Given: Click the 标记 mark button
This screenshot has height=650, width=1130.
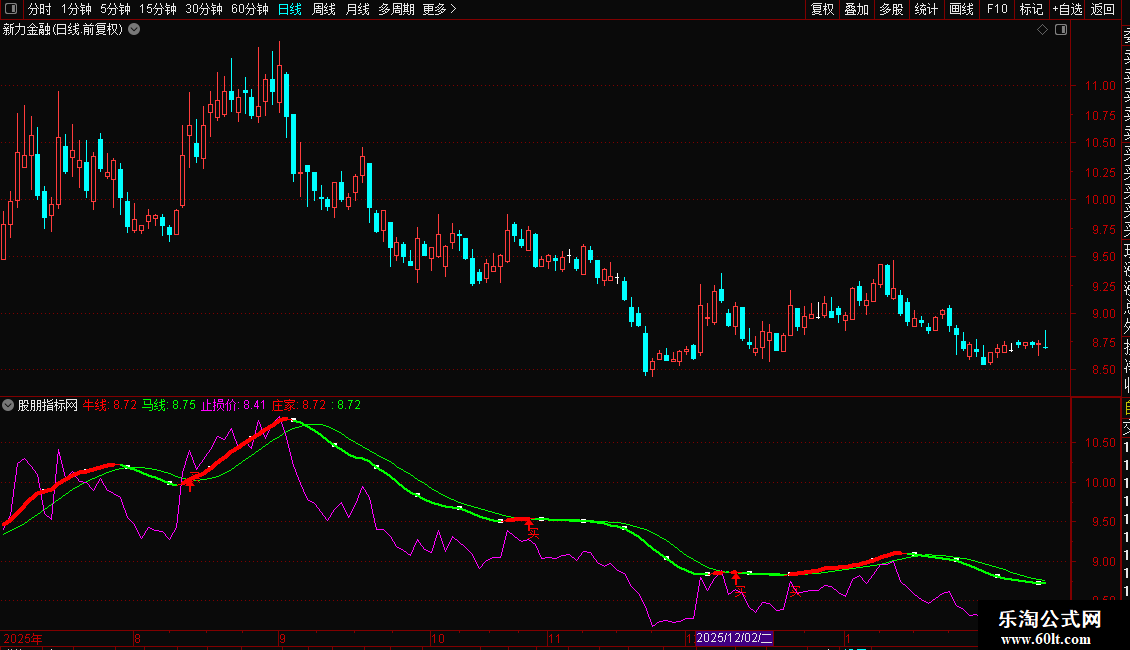Looking at the screenshot, I should pyautogui.click(x=1031, y=9).
